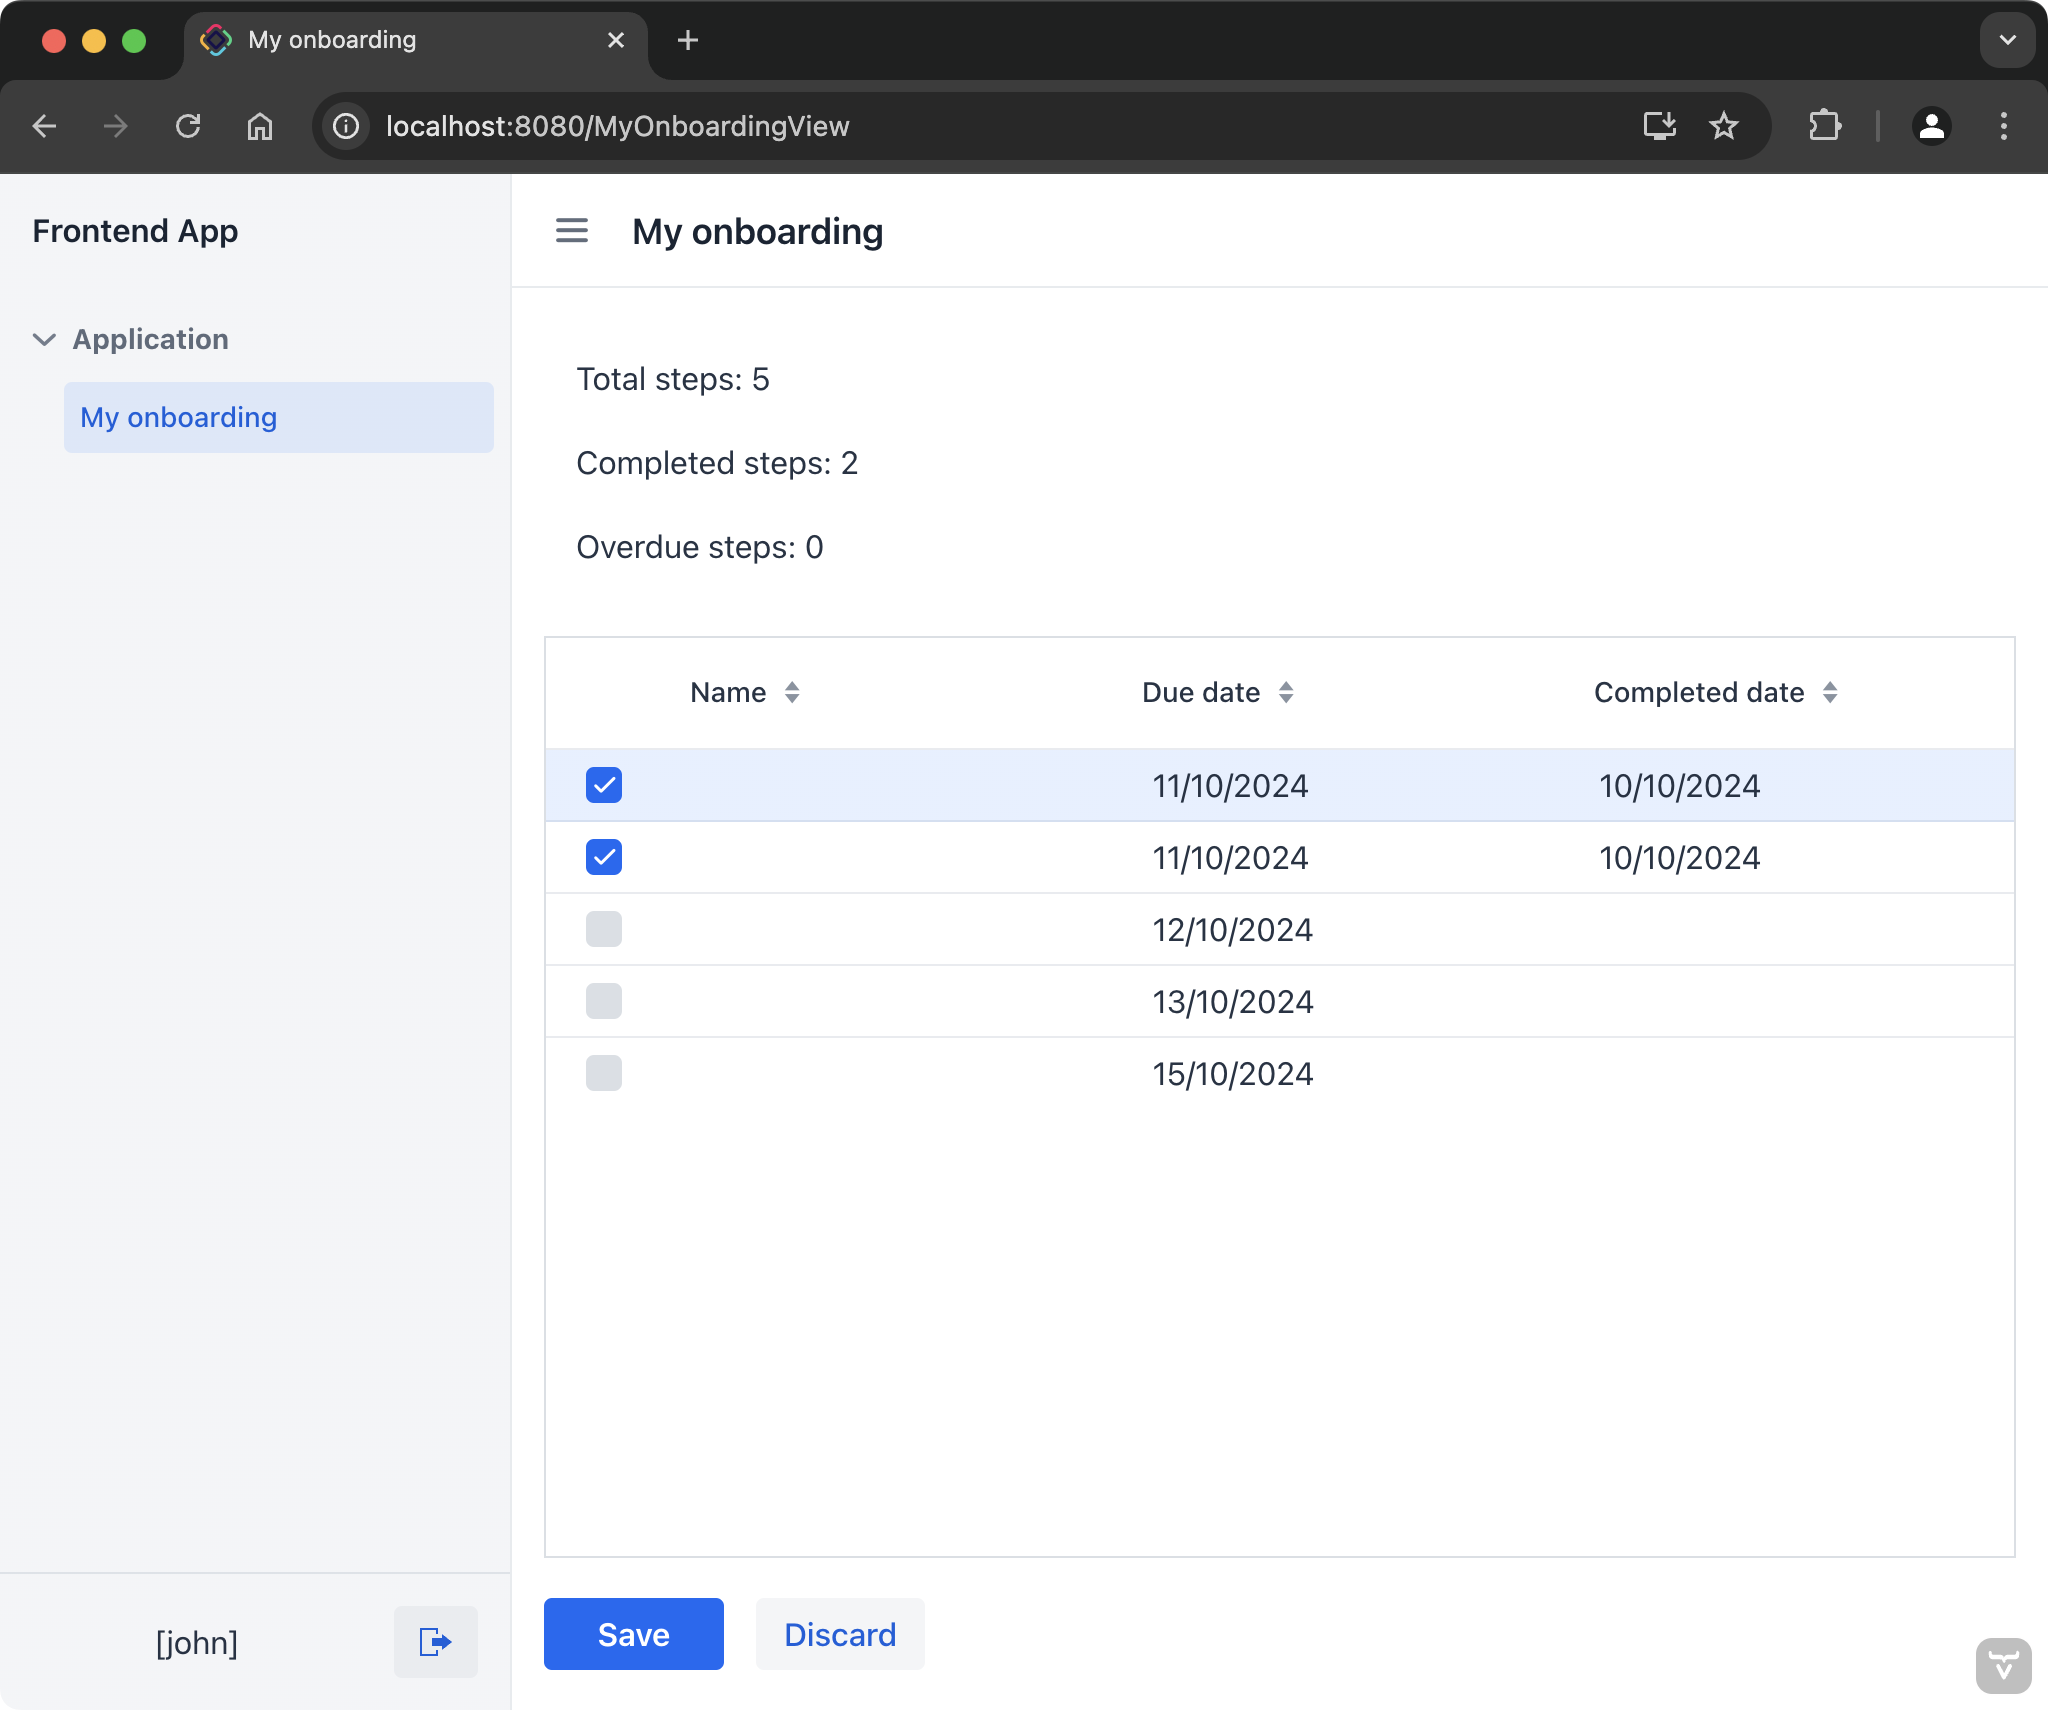
Task: Toggle the second completed step checkbox
Action: 604,856
